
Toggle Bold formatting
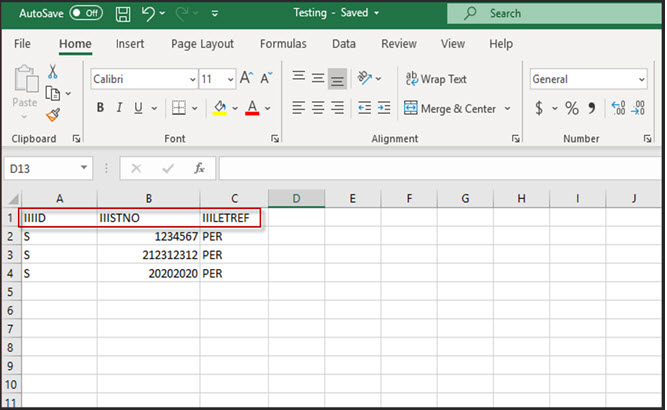coord(100,108)
